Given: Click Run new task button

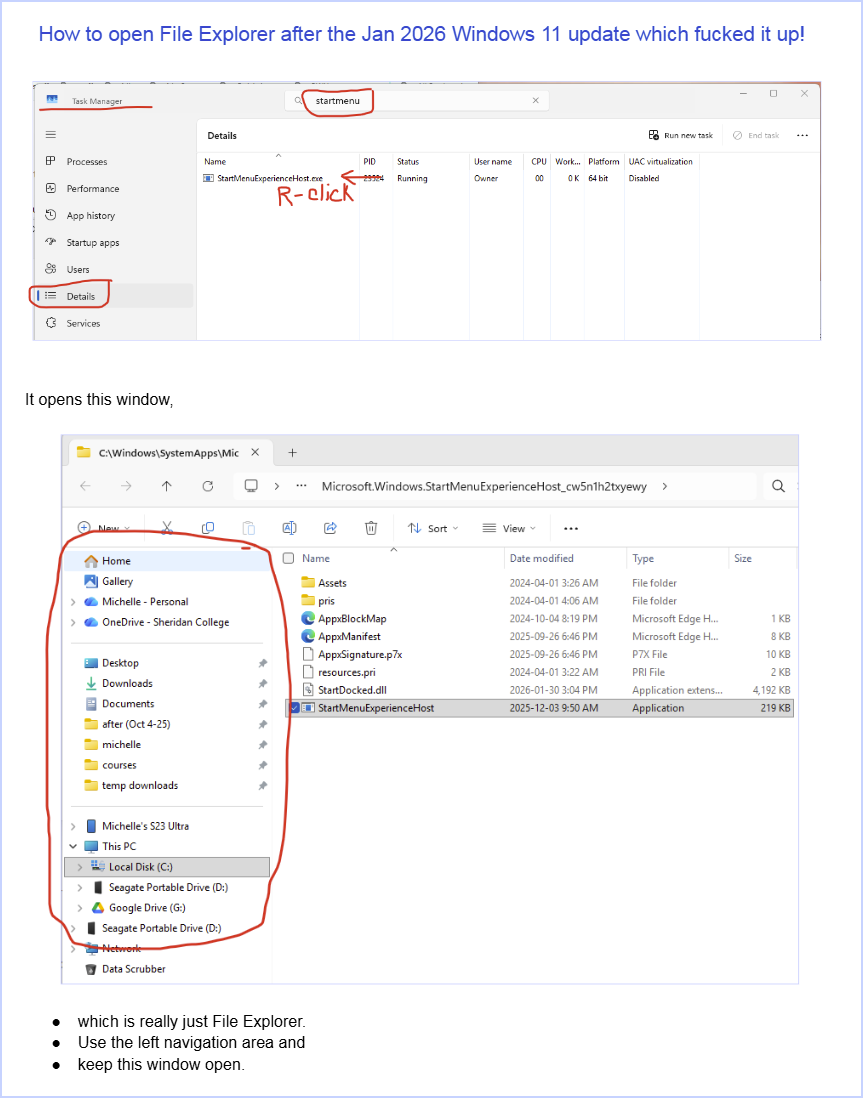Looking at the screenshot, I should 680,135.
